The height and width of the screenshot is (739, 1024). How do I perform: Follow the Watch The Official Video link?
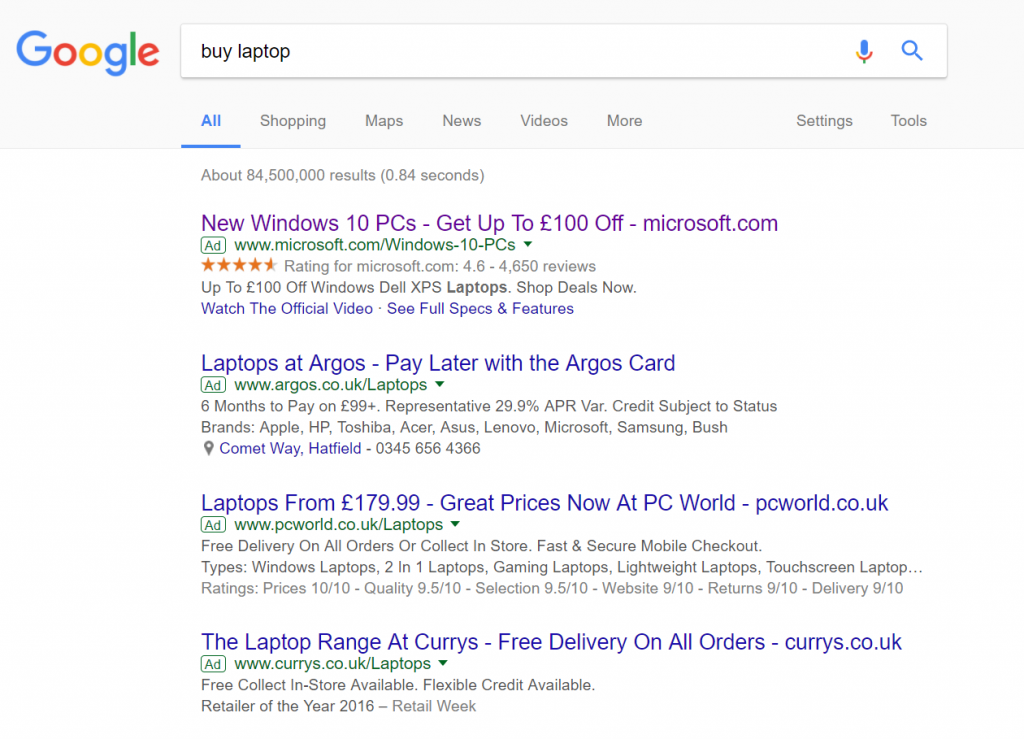pyautogui.click(x=287, y=309)
